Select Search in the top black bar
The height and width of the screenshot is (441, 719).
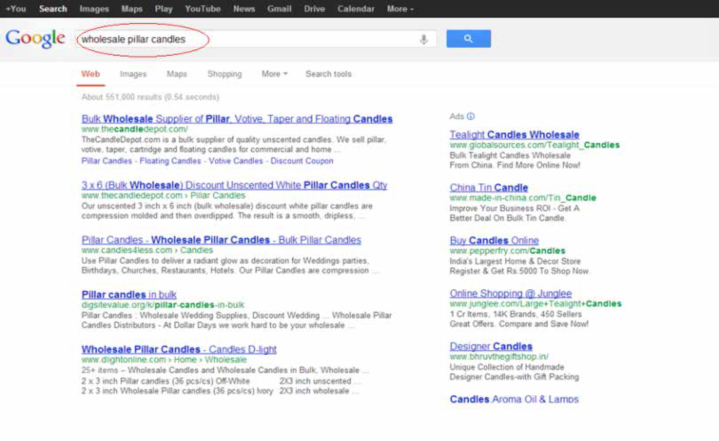coord(53,9)
